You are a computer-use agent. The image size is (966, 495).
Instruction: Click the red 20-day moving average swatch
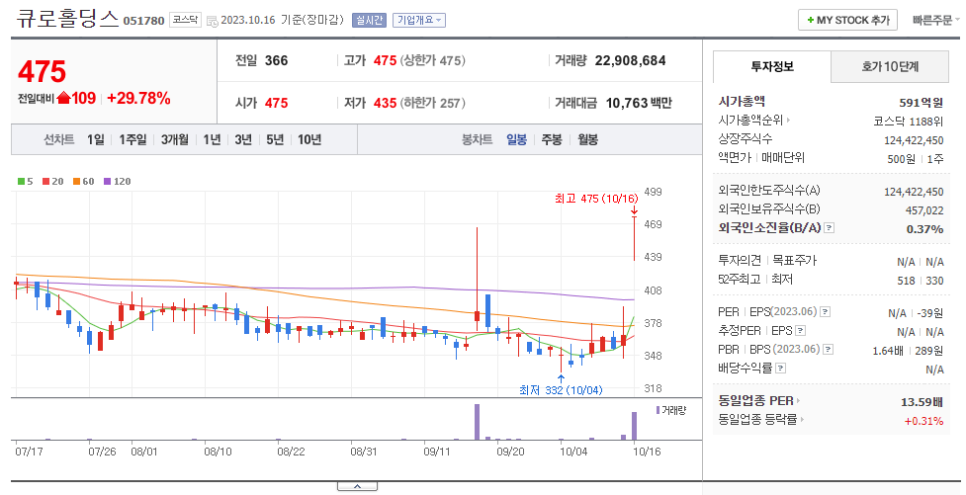(46, 181)
